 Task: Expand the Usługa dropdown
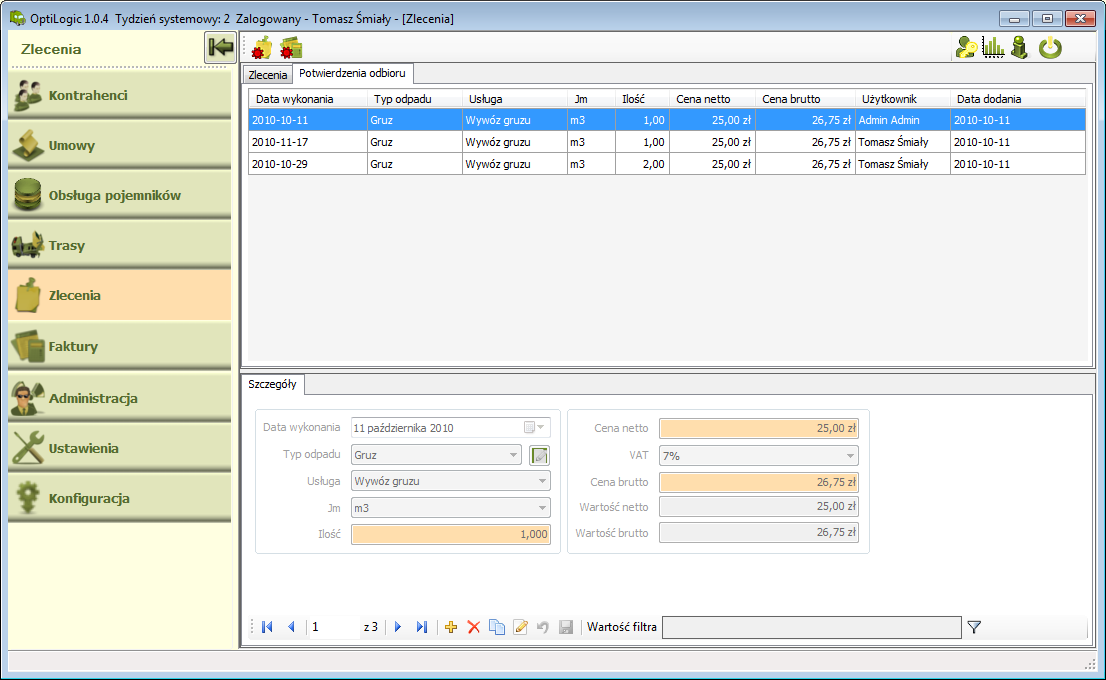pyautogui.click(x=542, y=481)
